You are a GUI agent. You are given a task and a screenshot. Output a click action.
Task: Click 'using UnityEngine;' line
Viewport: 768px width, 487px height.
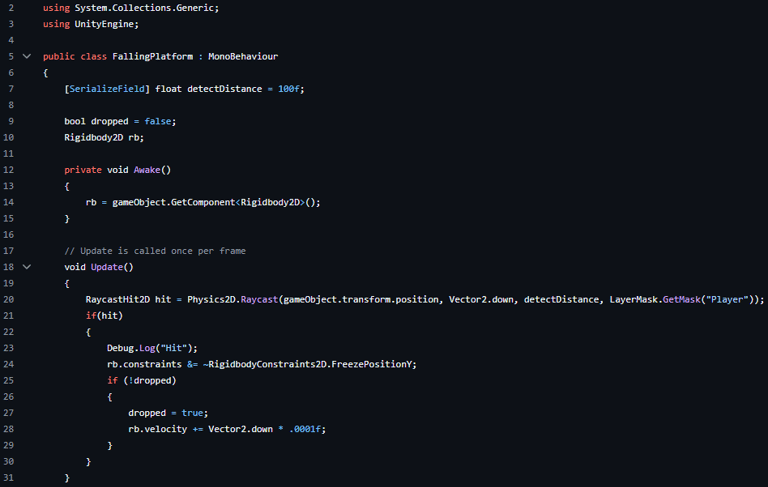[91, 24]
